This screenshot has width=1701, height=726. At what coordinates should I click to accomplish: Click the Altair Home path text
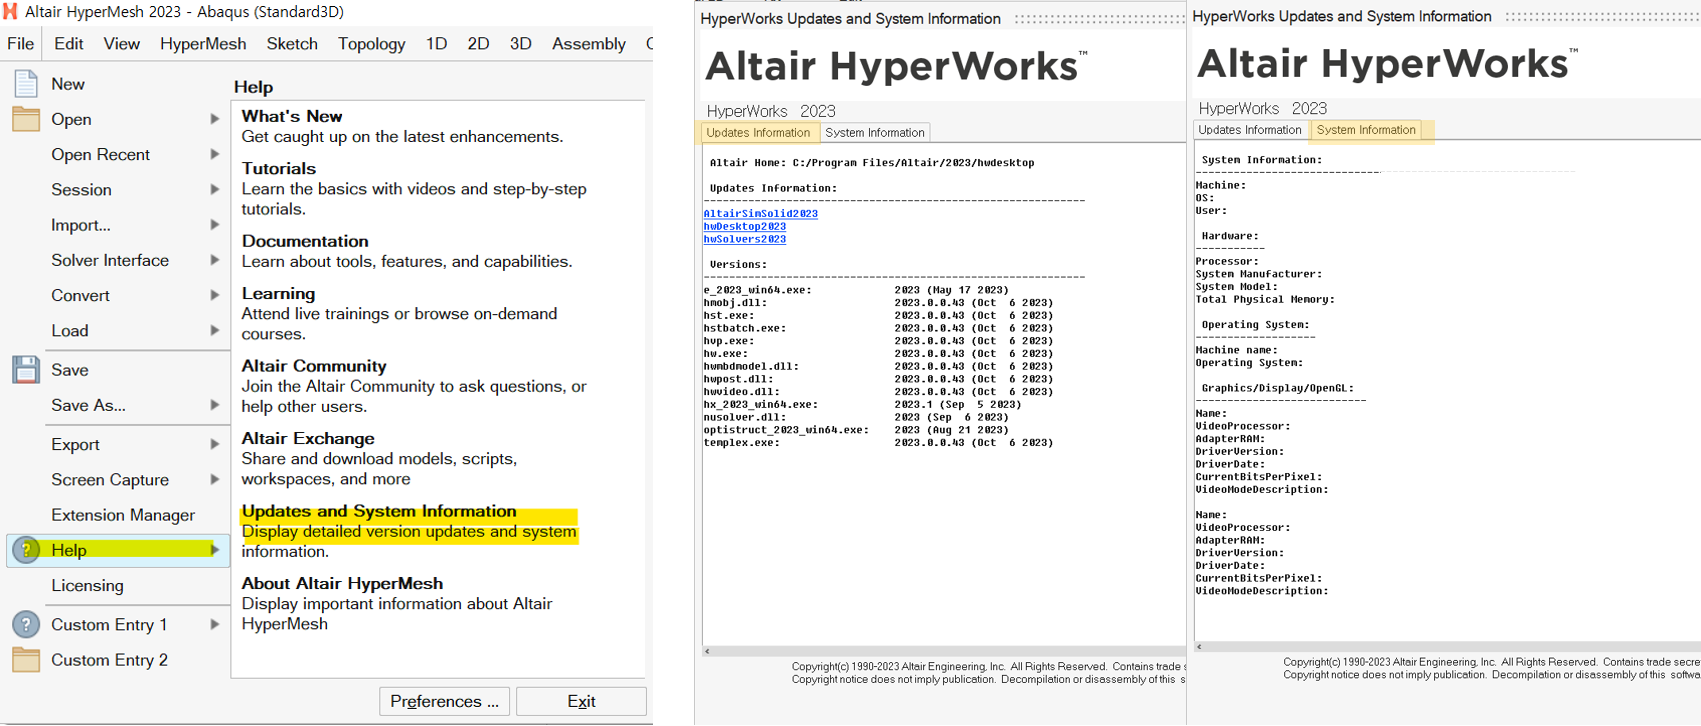[872, 162]
